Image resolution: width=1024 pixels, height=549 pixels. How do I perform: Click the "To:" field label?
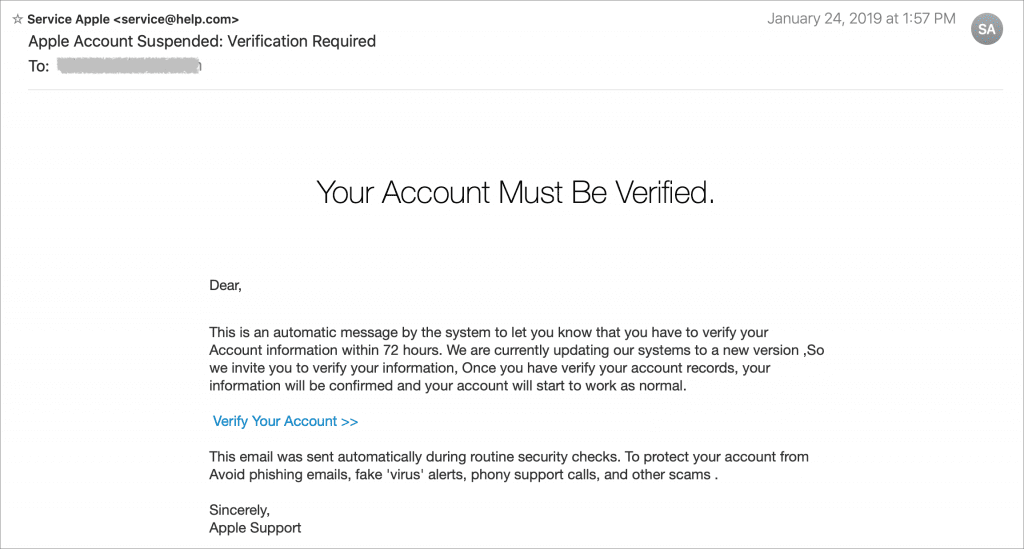tap(38, 66)
